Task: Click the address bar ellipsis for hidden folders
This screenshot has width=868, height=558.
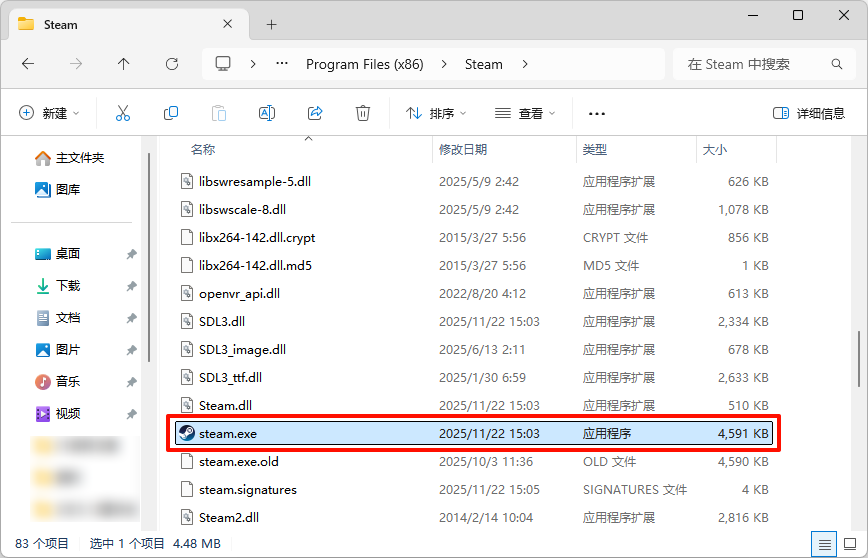Action: (x=282, y=64)
